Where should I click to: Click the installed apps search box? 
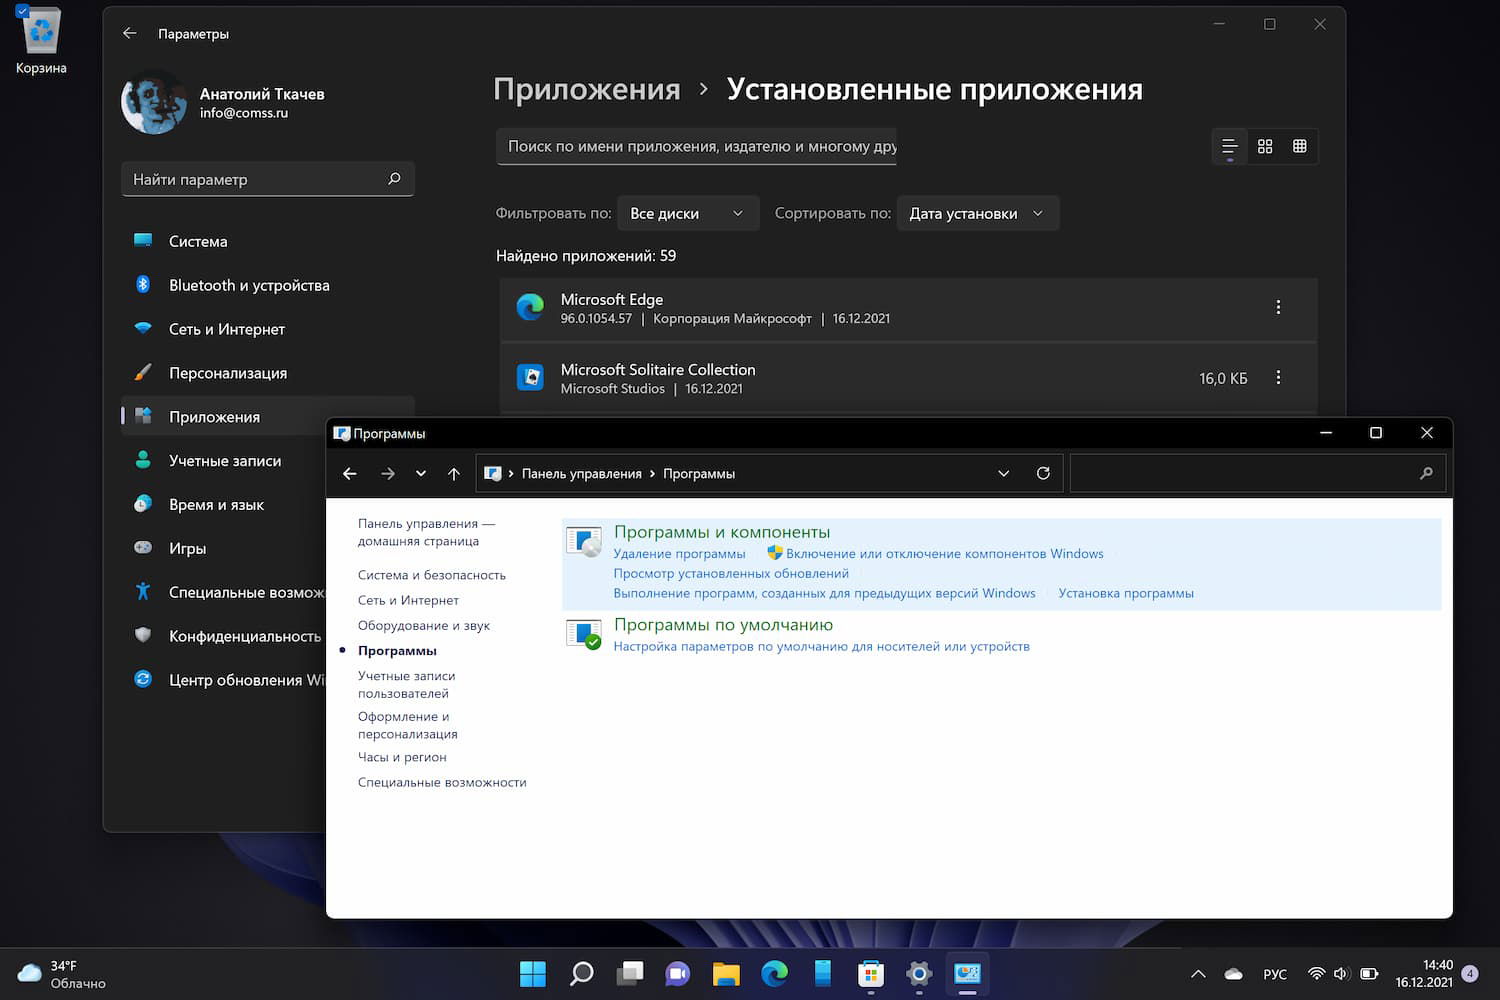click(697, 146)
